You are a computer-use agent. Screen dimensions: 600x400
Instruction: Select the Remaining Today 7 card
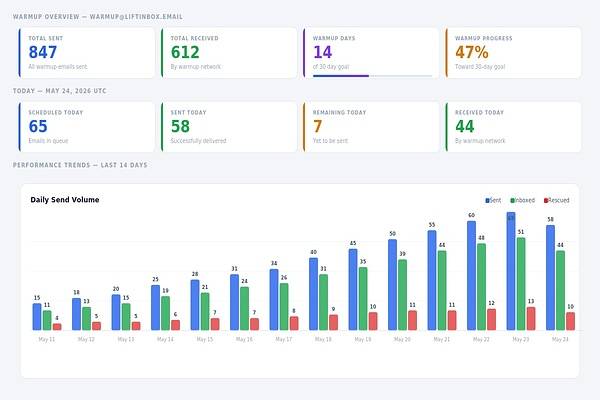371,127
